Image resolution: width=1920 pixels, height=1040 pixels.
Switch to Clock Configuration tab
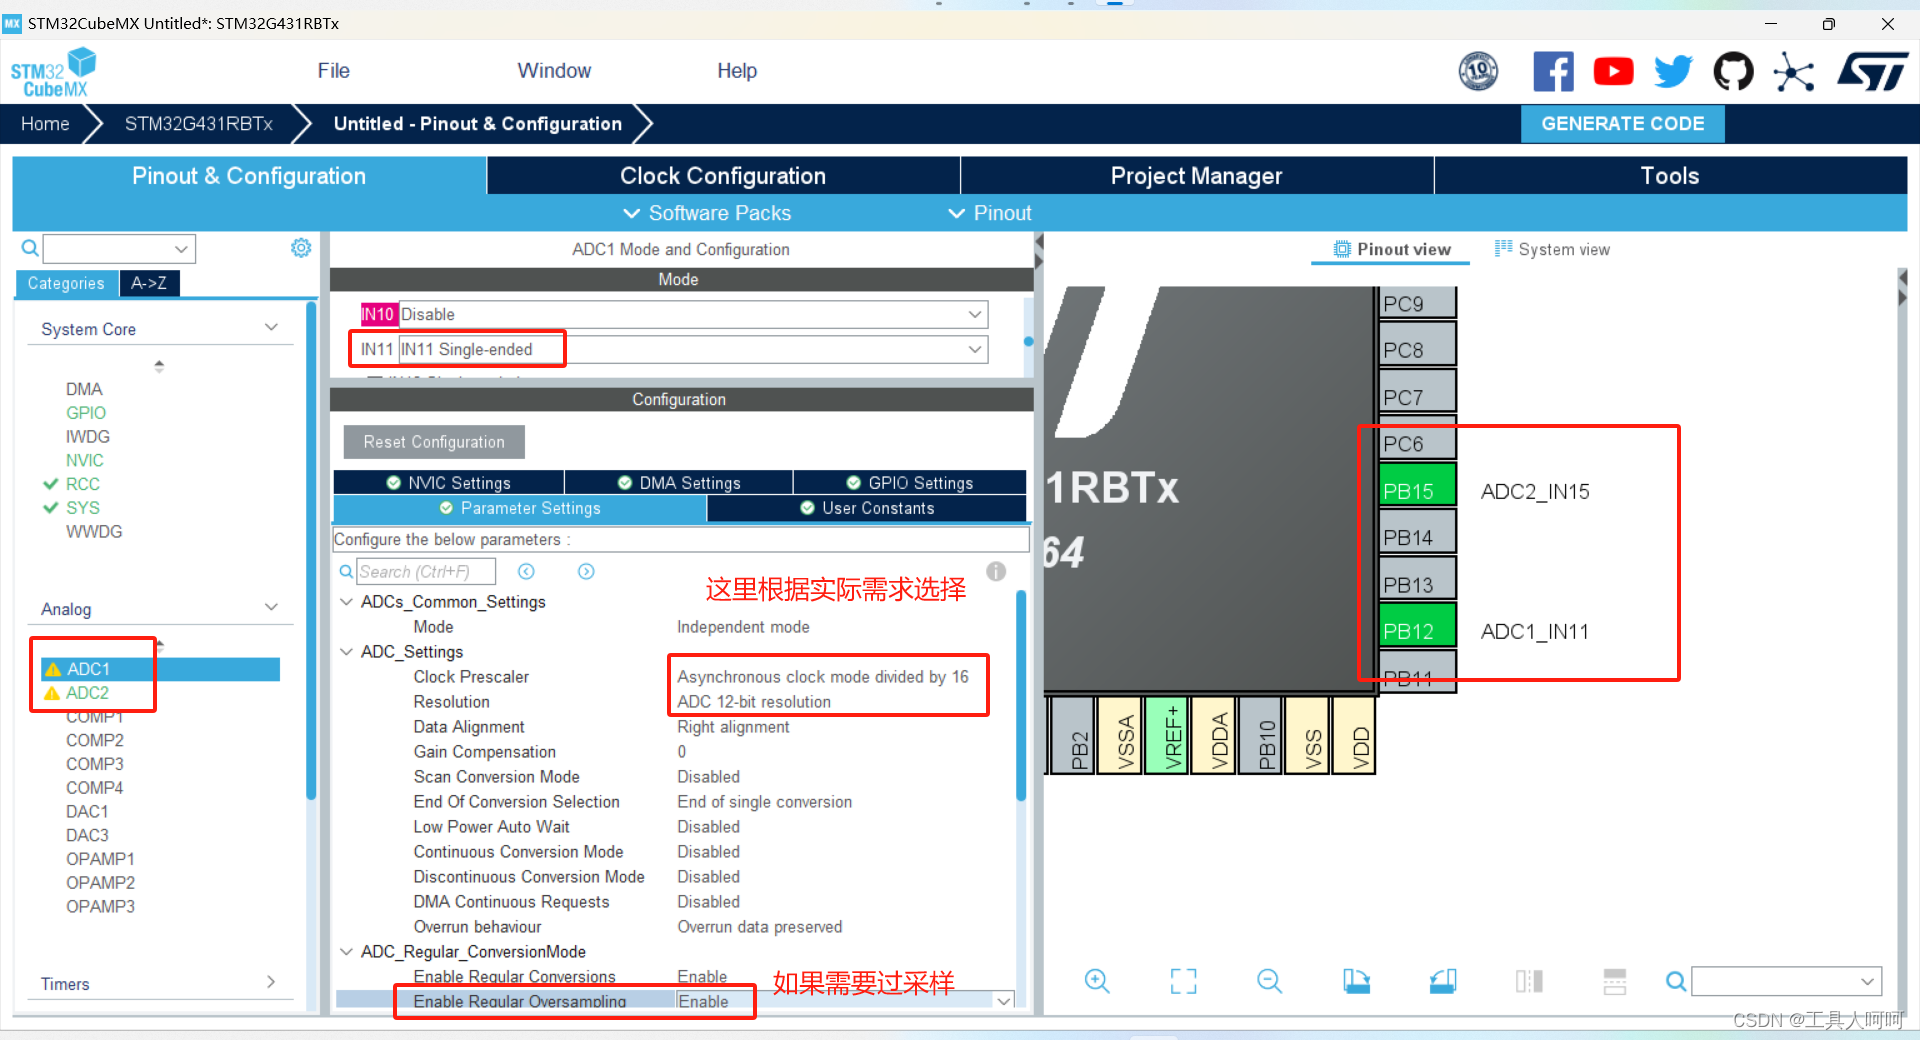tap(723, 176)
